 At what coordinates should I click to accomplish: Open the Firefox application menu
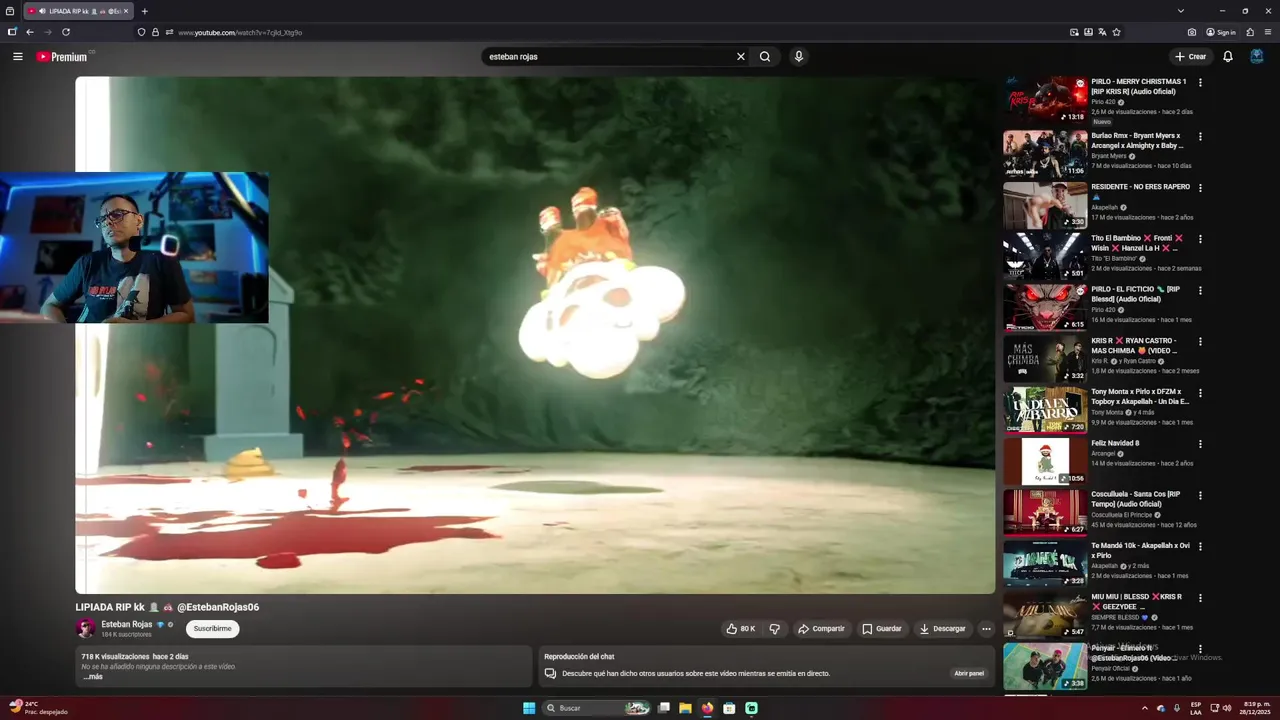[1267, 32]
